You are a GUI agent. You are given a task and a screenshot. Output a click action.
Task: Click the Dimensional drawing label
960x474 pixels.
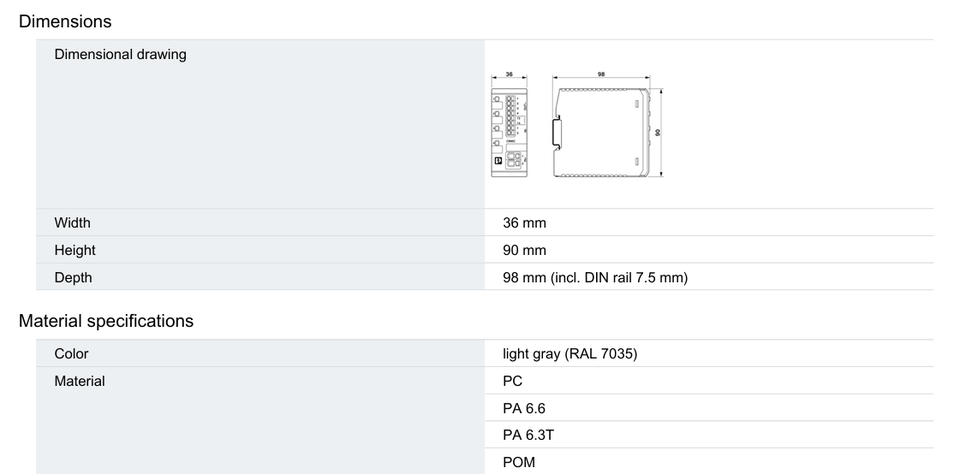tap(120, 54)
